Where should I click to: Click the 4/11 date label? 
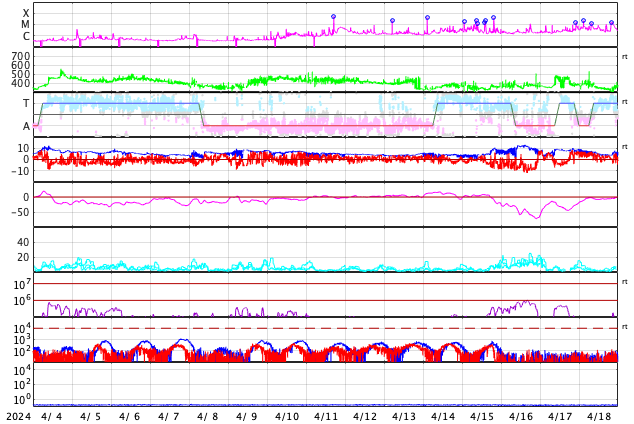[x=325, y=416]
